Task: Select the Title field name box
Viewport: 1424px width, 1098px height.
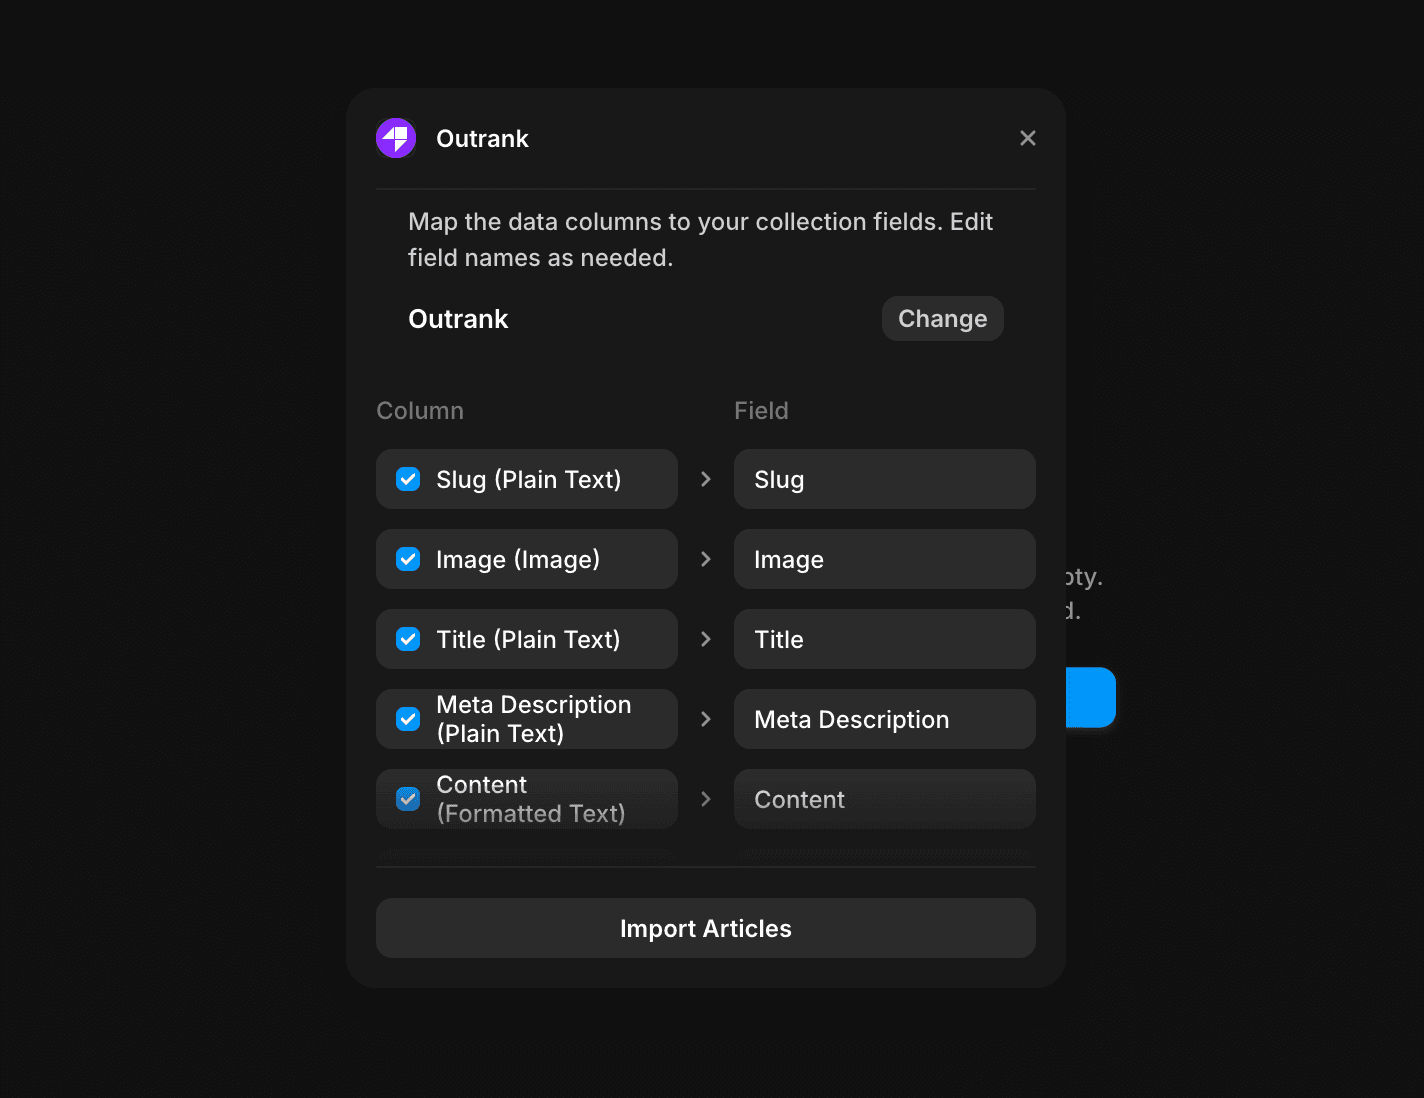Action: click(884, 640)
